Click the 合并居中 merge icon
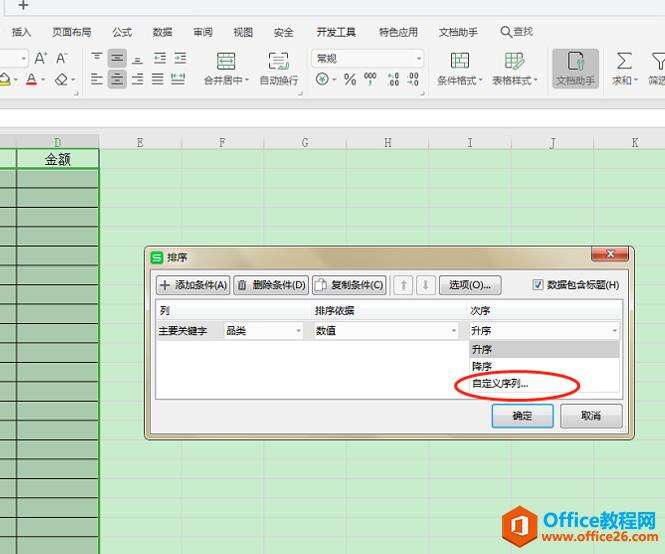 click(x=226, y=62)
